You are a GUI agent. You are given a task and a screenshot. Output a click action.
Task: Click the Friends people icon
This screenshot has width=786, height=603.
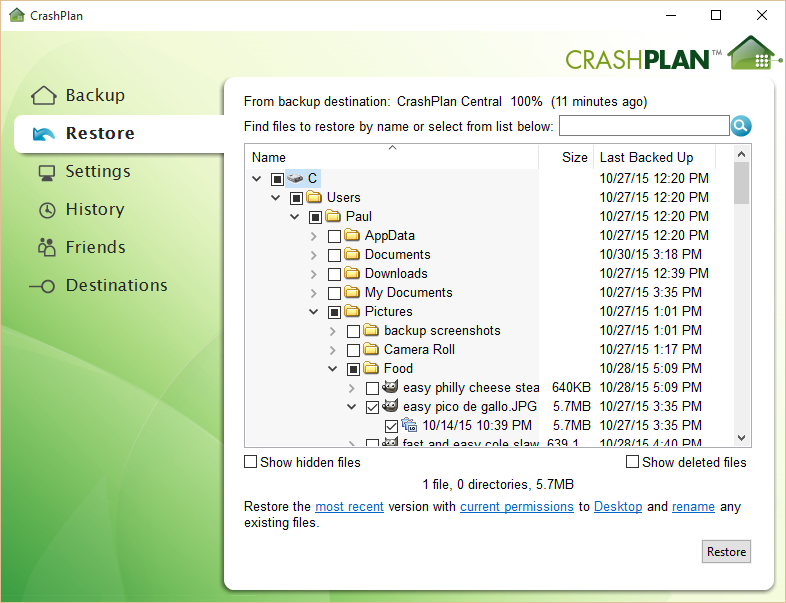(x=46, y=248)
